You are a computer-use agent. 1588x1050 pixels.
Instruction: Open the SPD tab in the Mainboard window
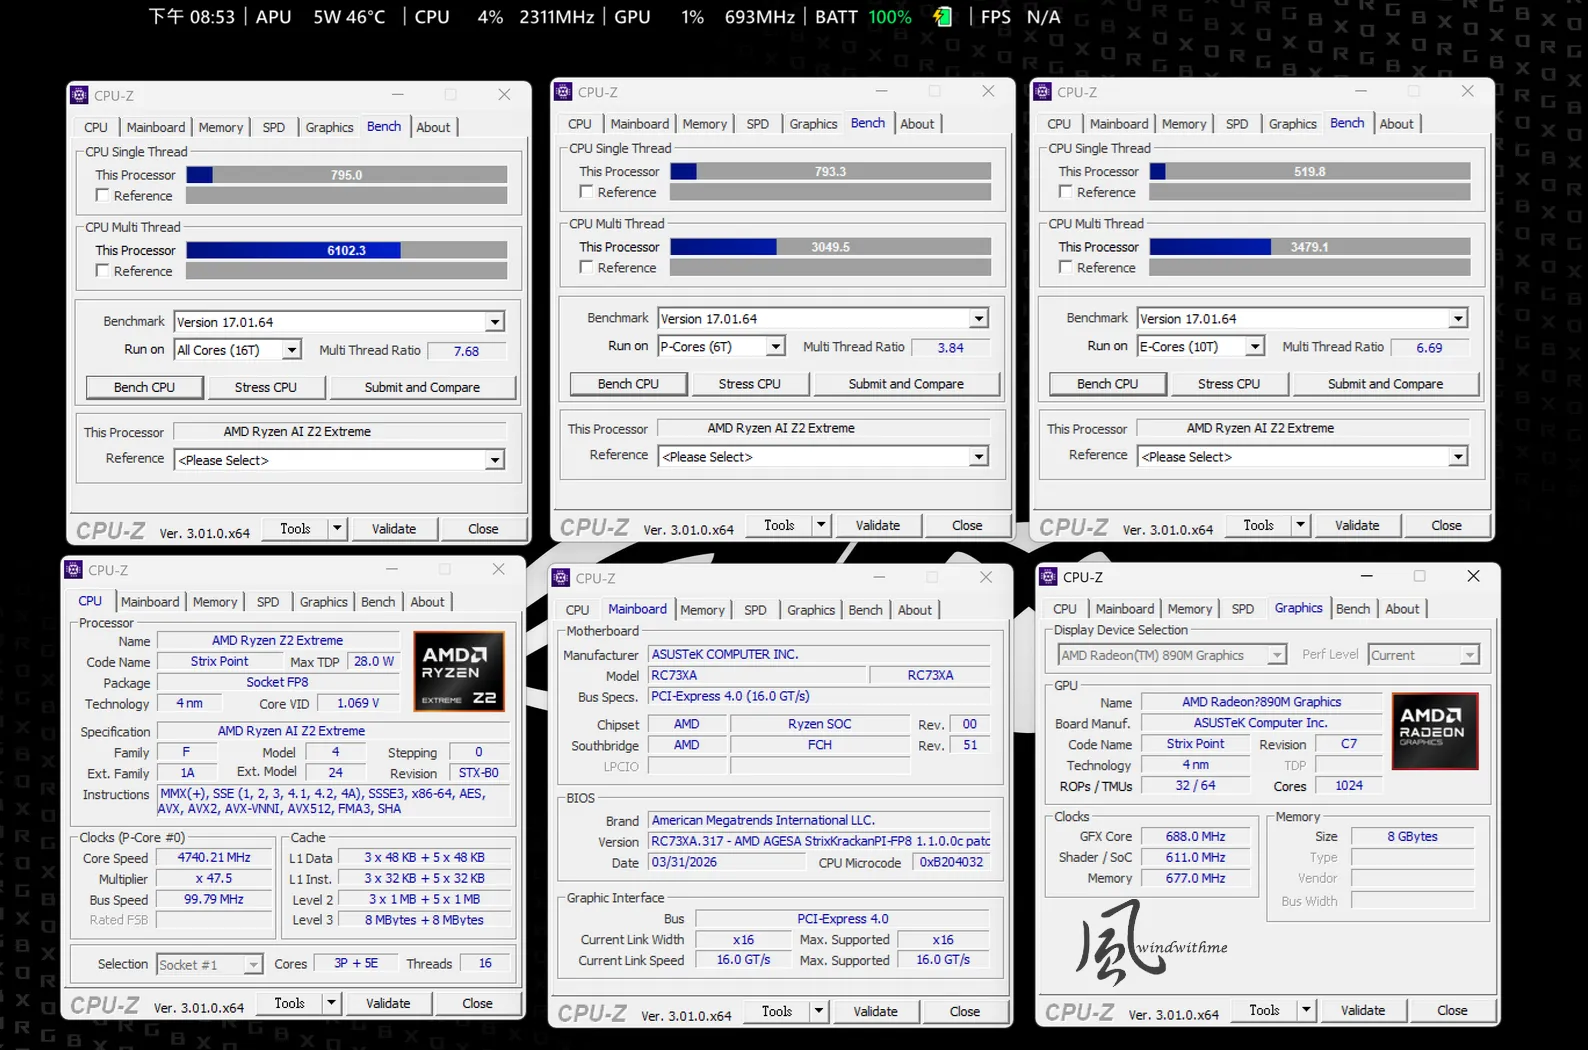click(x=756, y=610)
